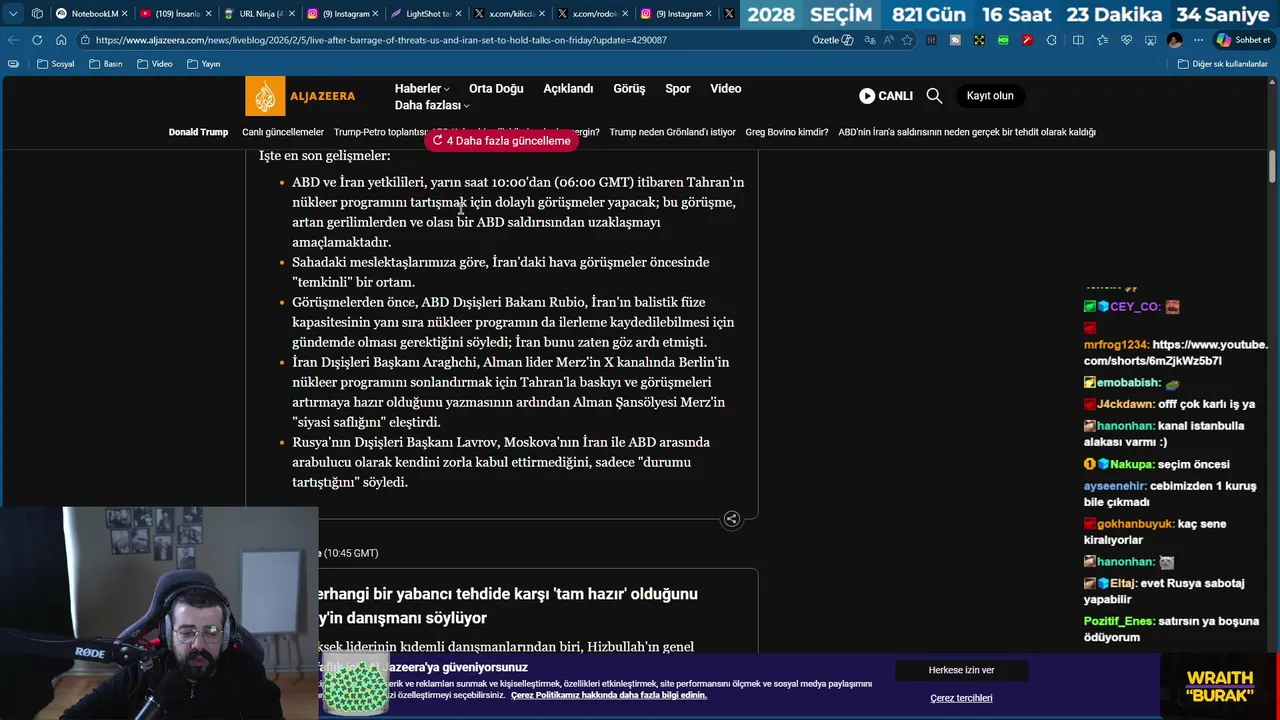The image size is (1280, 720).
Task: Bookmark this page with the star icon
Action: 907,40
